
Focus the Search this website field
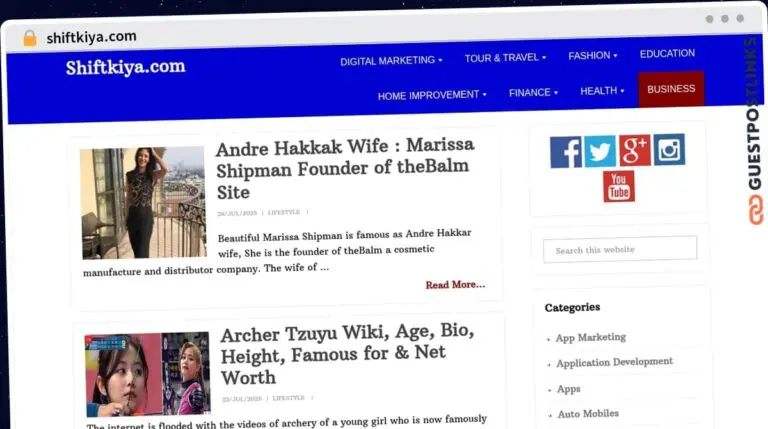click(x=620, y=249)
